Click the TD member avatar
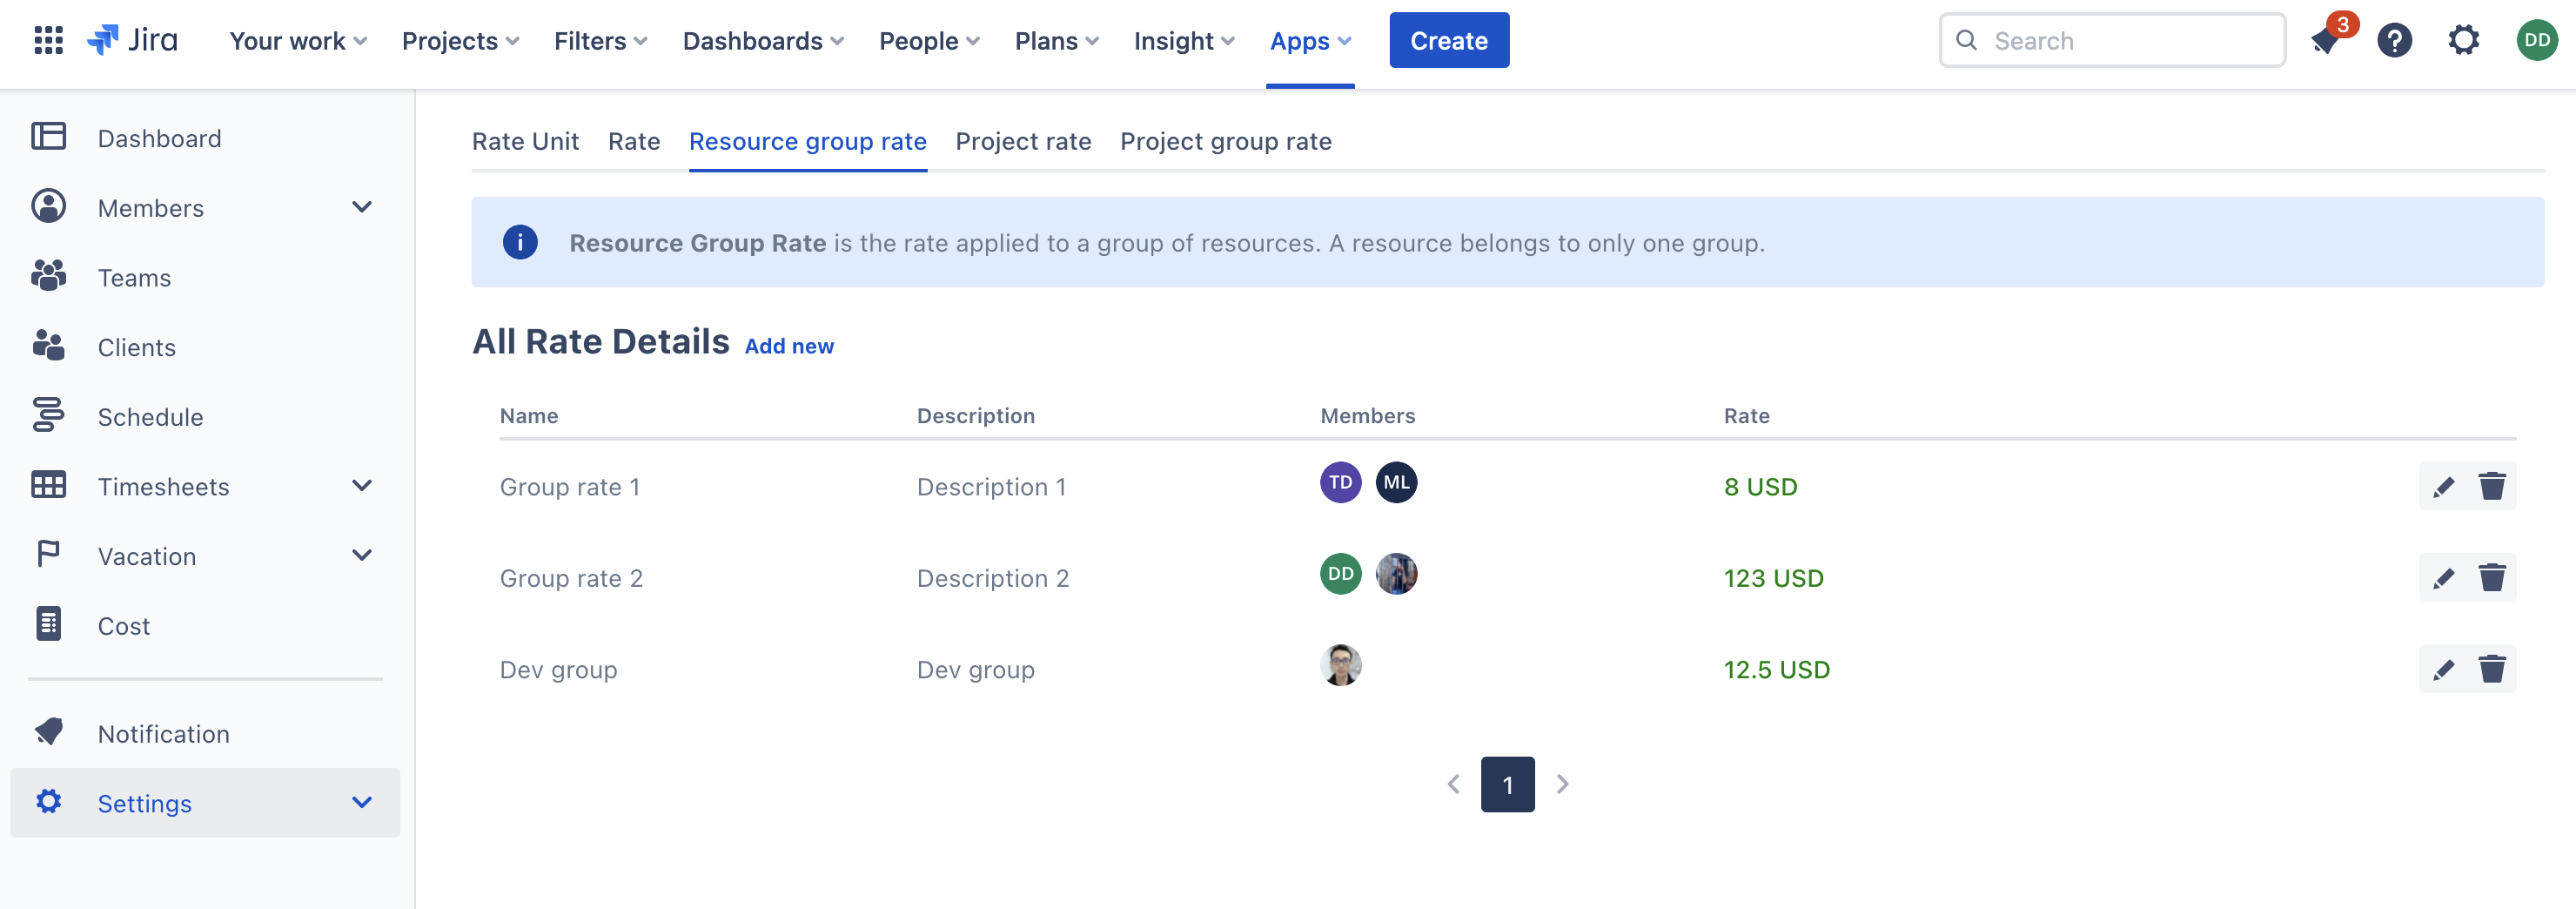2576x909 pixels. (1340, 482)
